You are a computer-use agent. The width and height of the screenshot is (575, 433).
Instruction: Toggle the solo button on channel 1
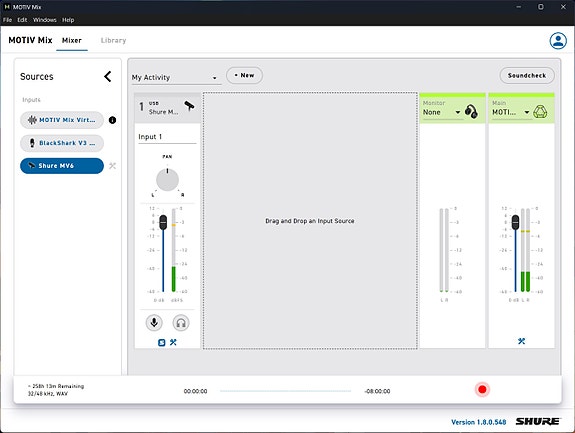click(161, 342)
